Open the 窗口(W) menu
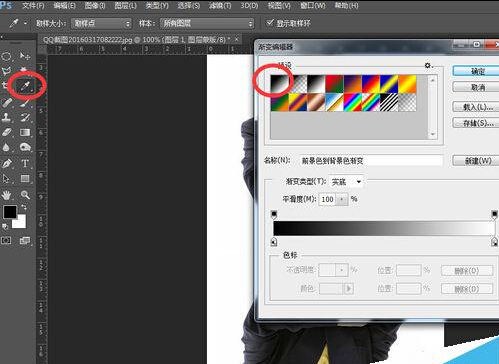 pyautogui.click(x=313, y=6)
